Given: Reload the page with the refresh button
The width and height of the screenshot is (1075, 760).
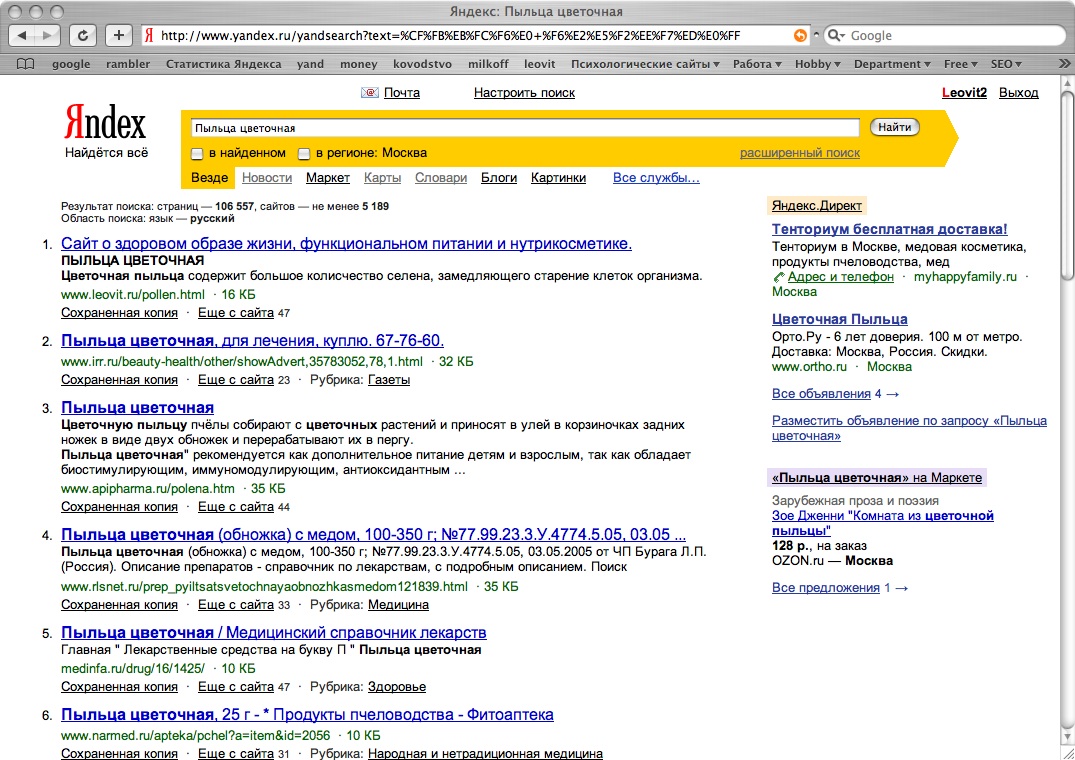Looking at the screenshot, I should pyautogui.click(x=83, y=35).
